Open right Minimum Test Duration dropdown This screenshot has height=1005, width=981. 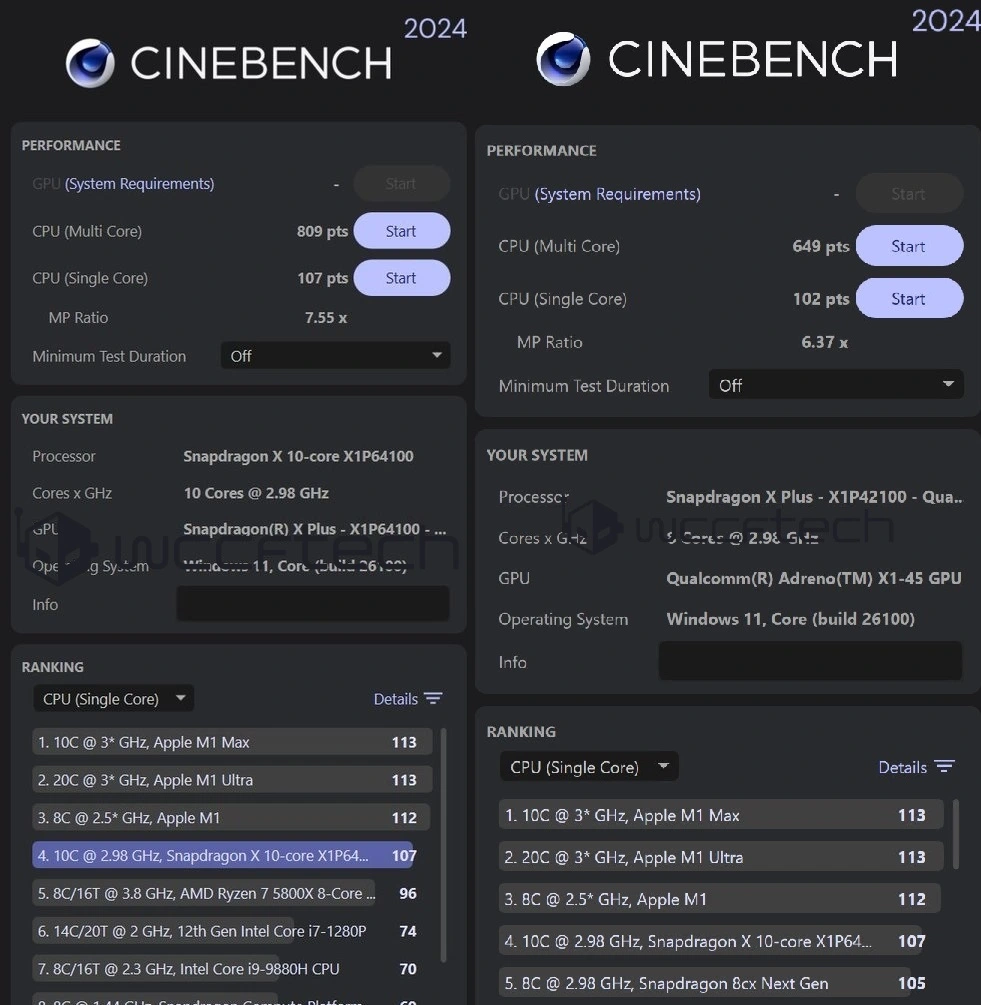coord(836,385)
